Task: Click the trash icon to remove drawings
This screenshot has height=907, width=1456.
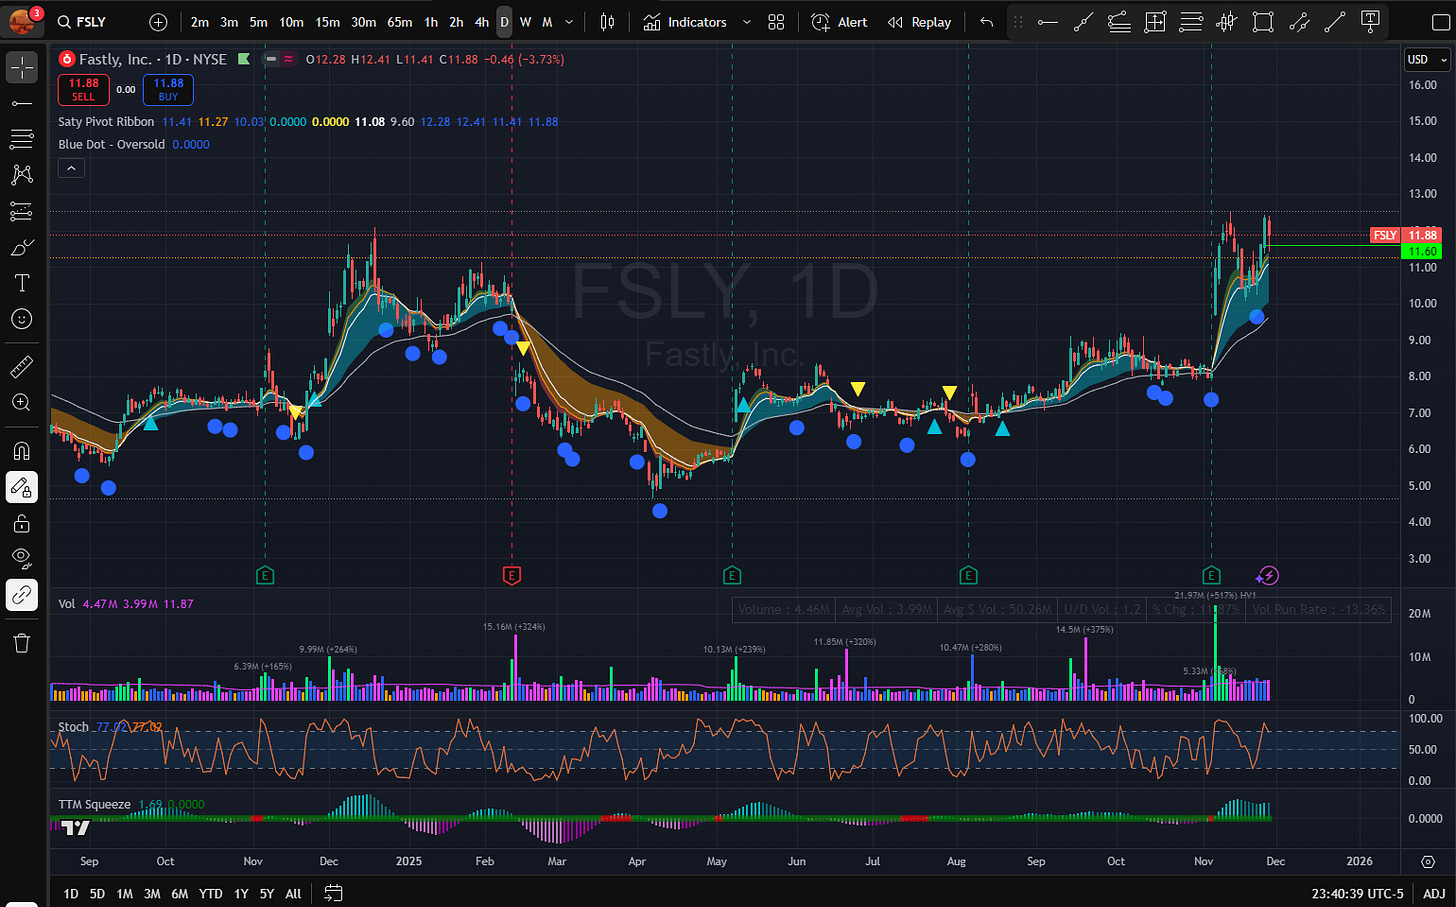Action: click(22, 643)
